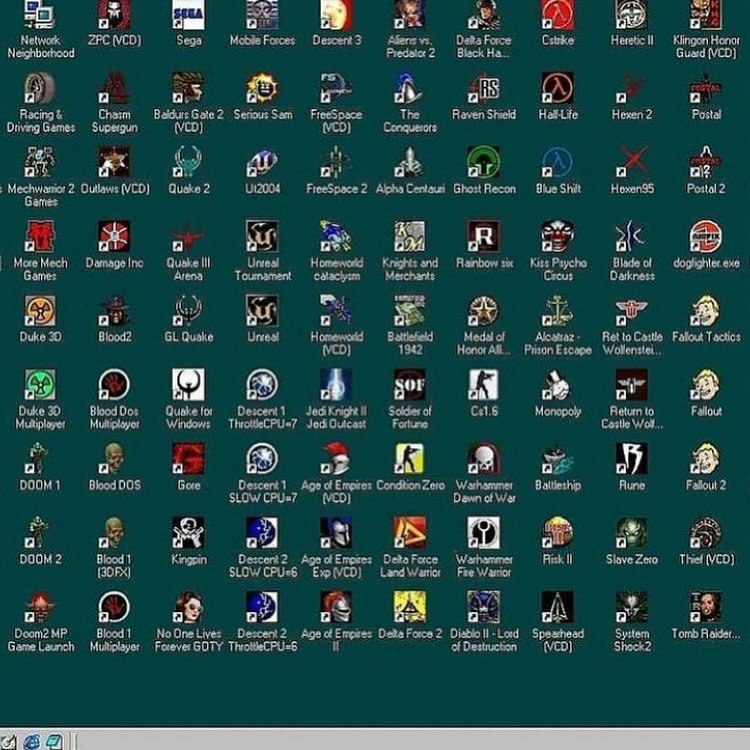Launch the Serious Sam shortcut

point(262,88)
